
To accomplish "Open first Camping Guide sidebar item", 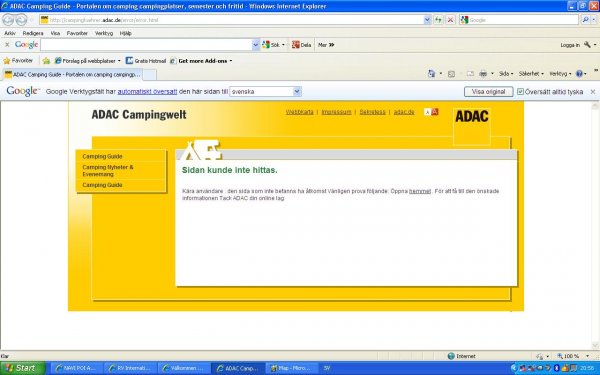I will pos(102,157).
